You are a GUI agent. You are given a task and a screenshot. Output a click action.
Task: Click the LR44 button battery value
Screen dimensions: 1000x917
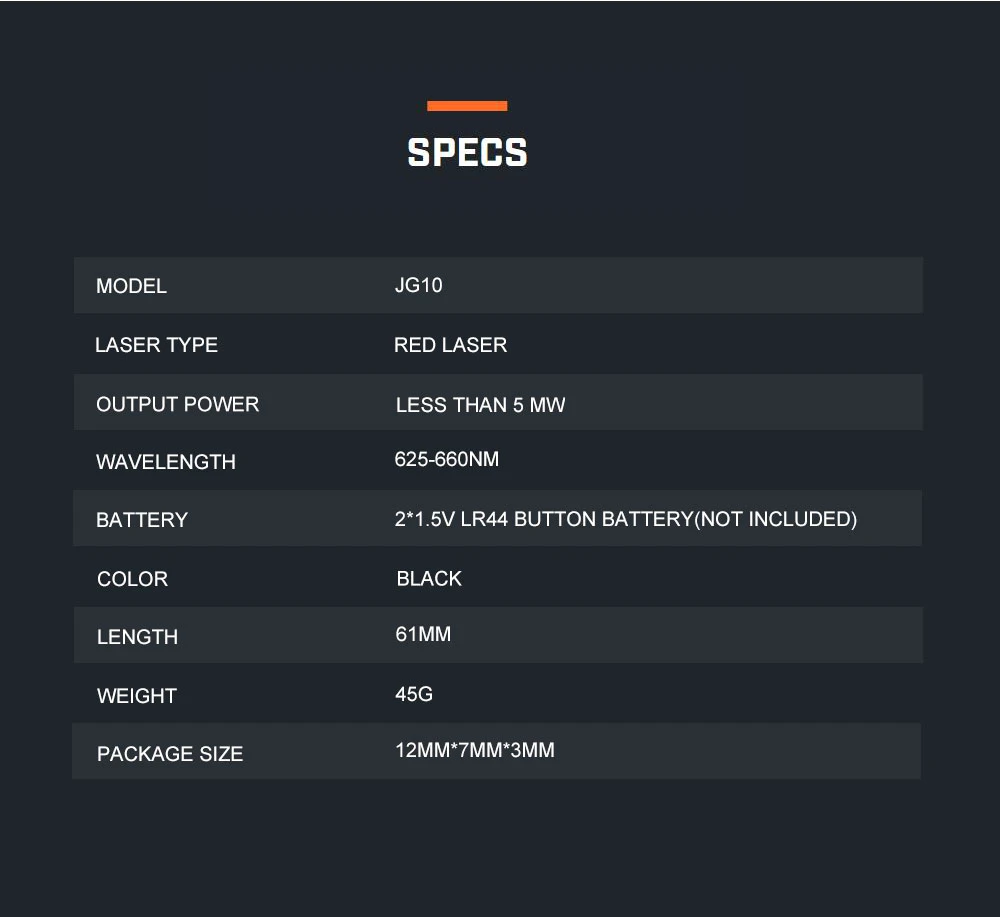click(x=626, y=519)
